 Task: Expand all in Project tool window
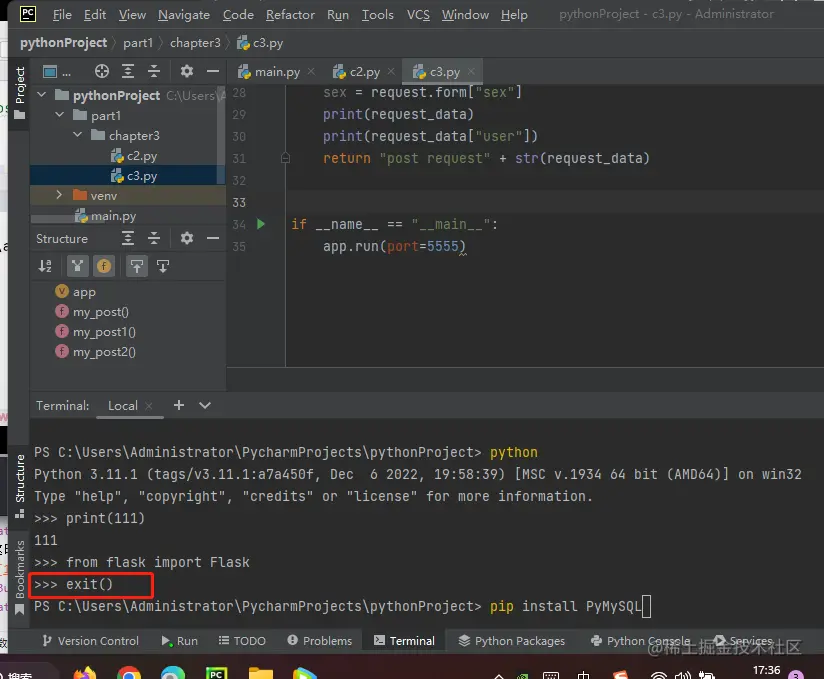pyautogui.click(x=128, y=71)
